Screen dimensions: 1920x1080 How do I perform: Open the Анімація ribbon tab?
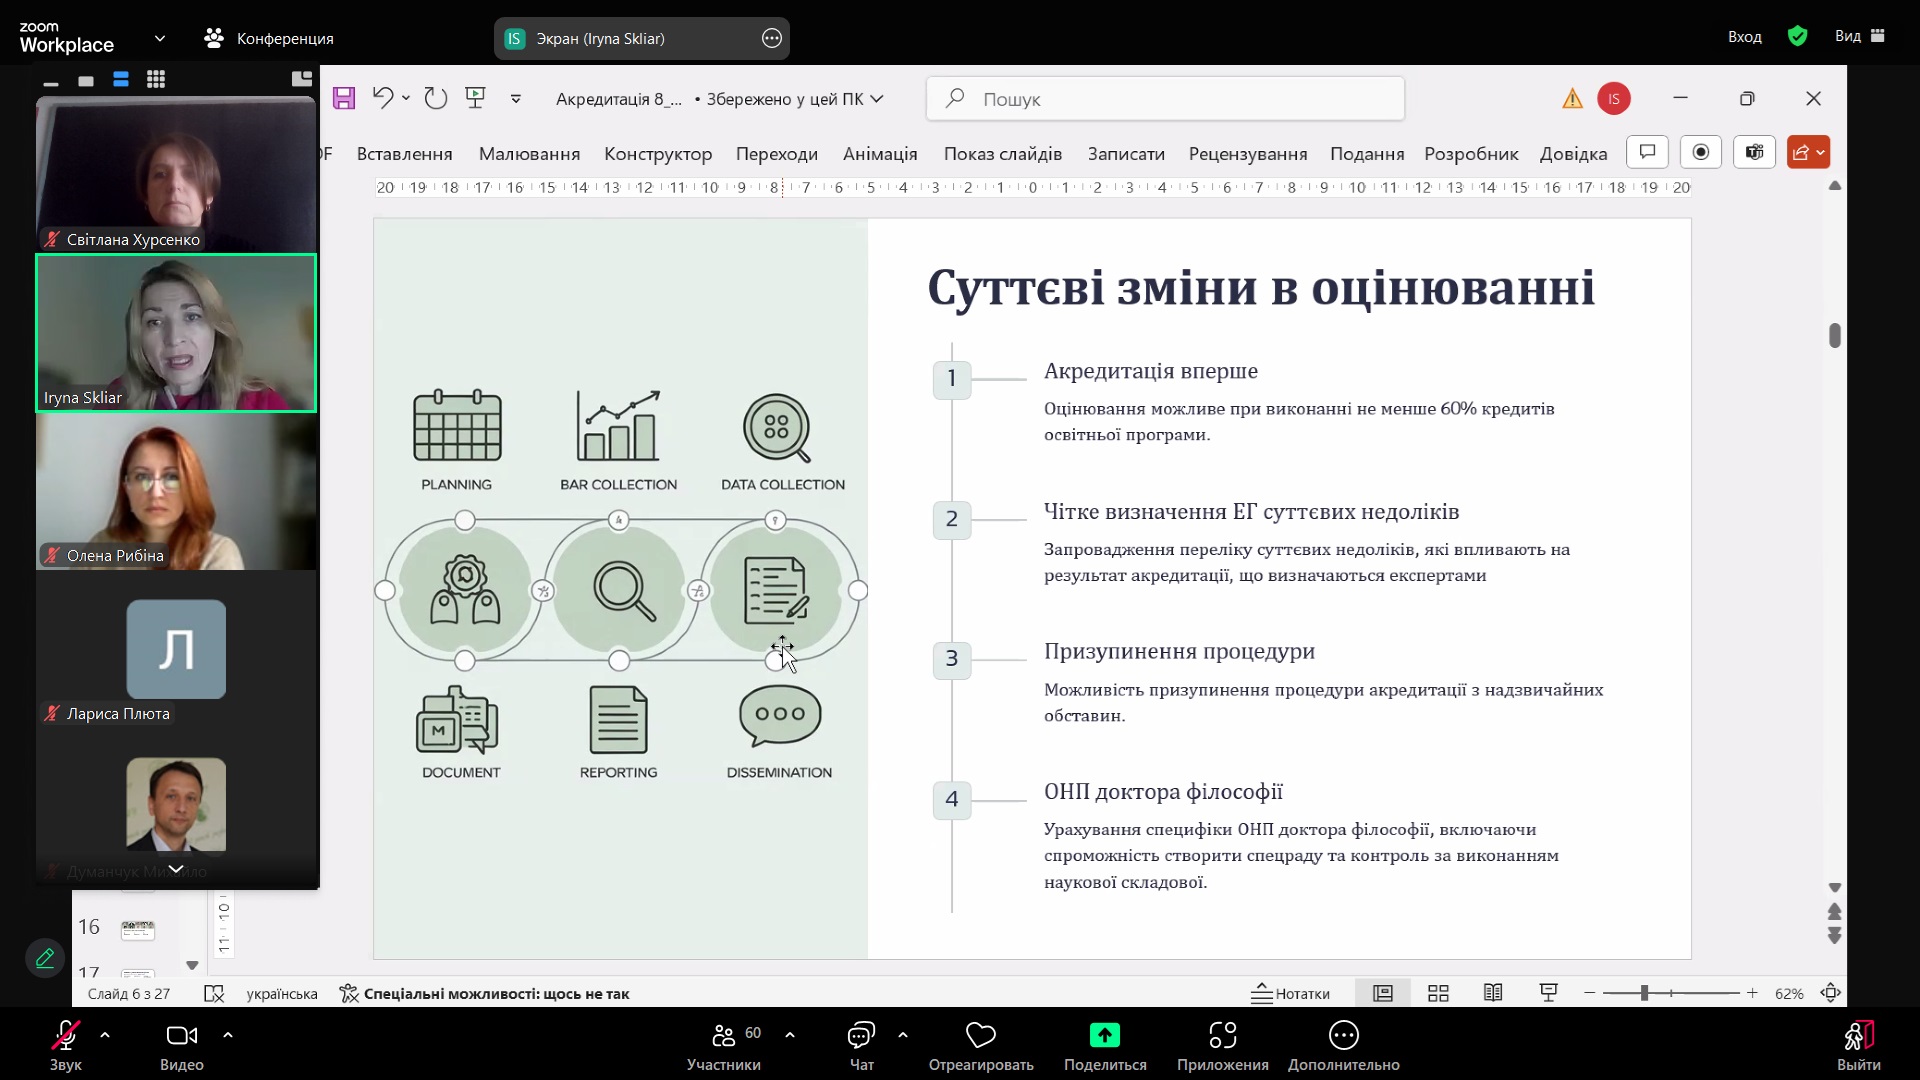879,154
